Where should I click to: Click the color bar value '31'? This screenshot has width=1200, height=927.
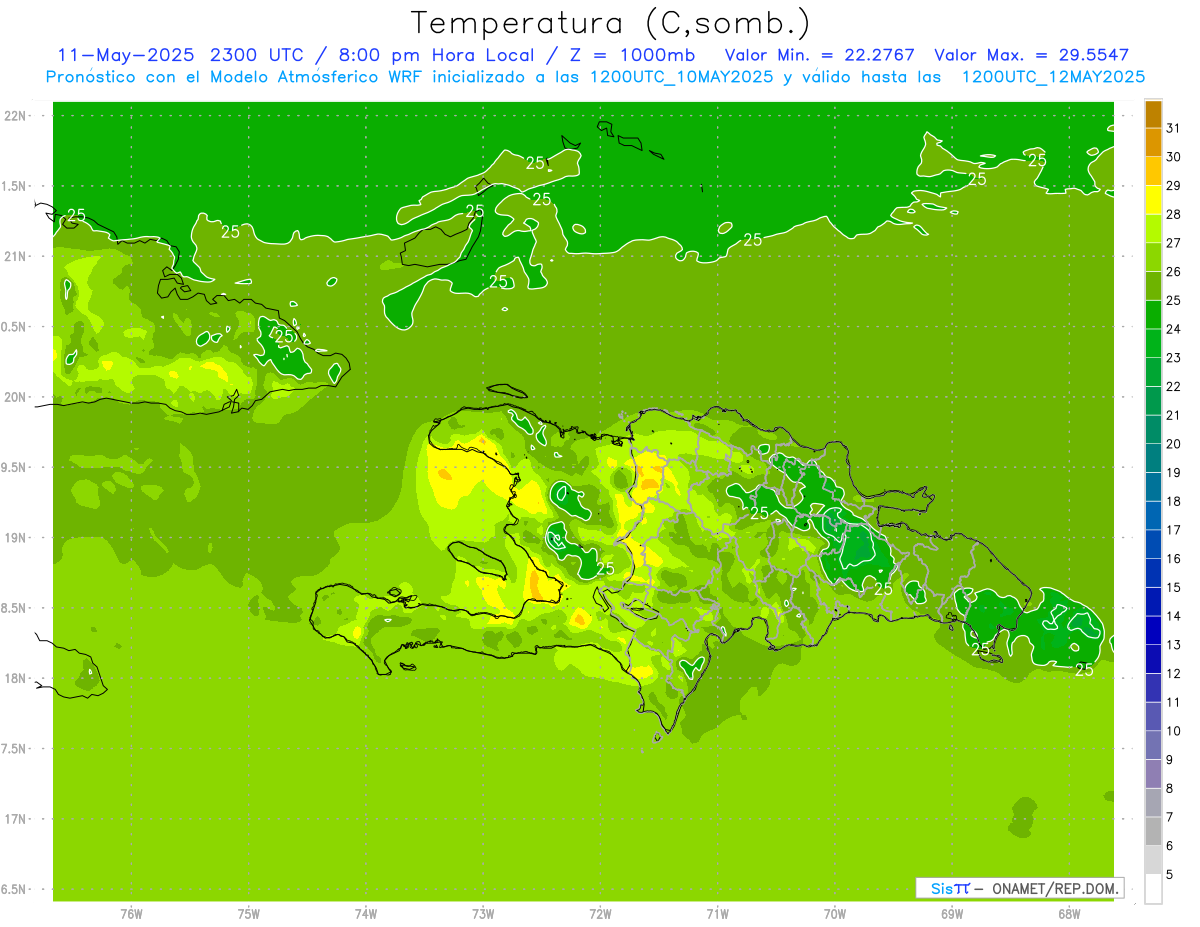1174,127
